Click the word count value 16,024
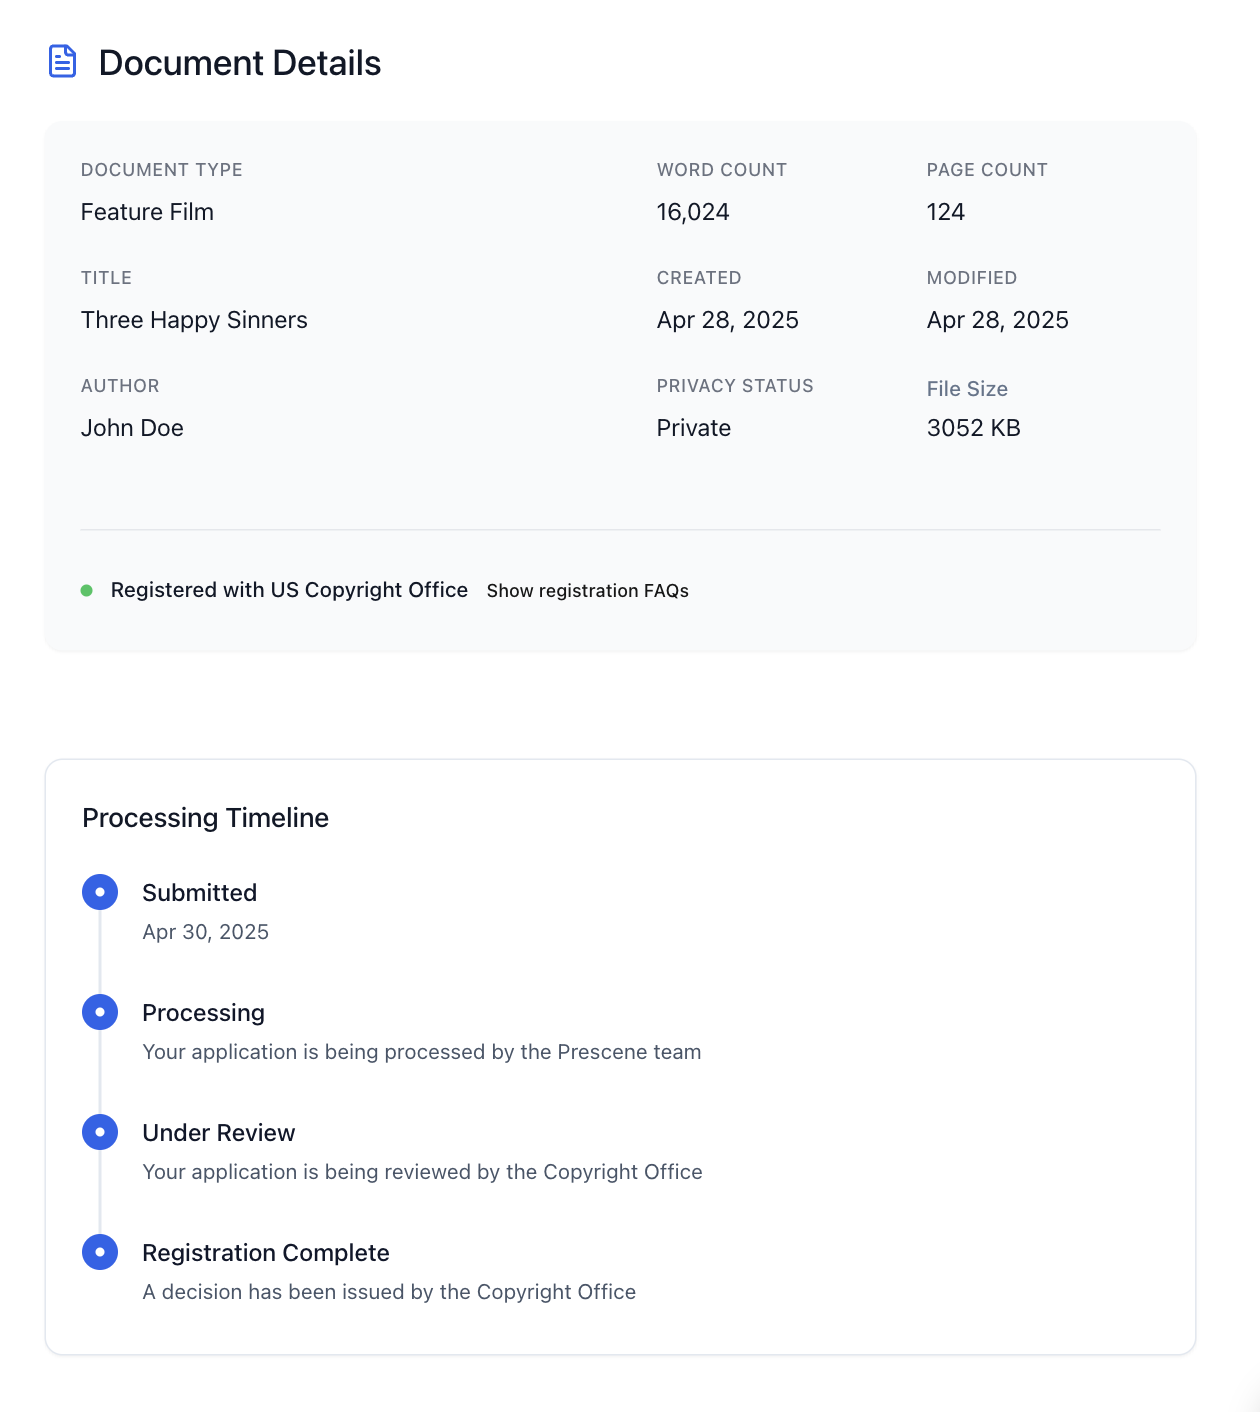The image size is (1260, 1412). click(693, 212)
